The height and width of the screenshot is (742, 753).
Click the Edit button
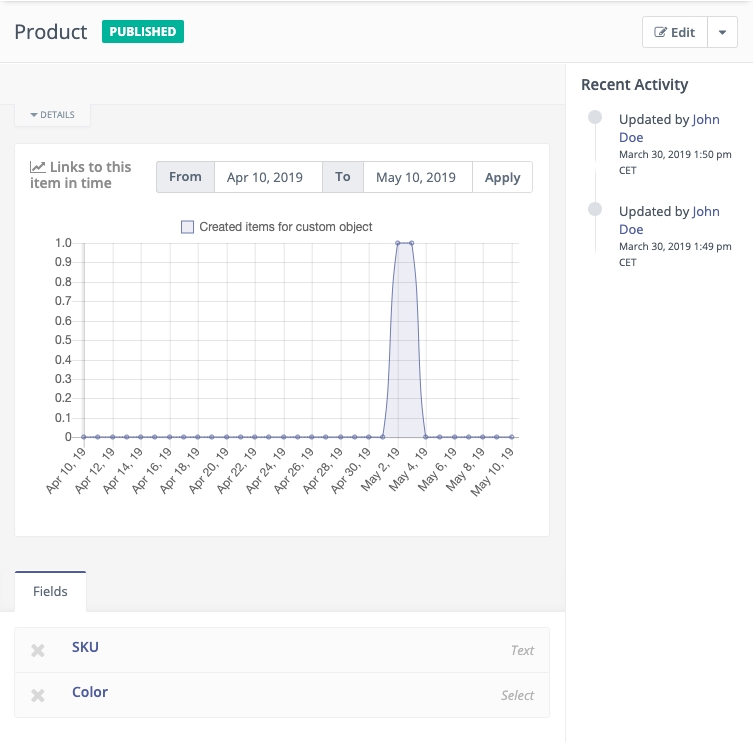pos(674,32)
